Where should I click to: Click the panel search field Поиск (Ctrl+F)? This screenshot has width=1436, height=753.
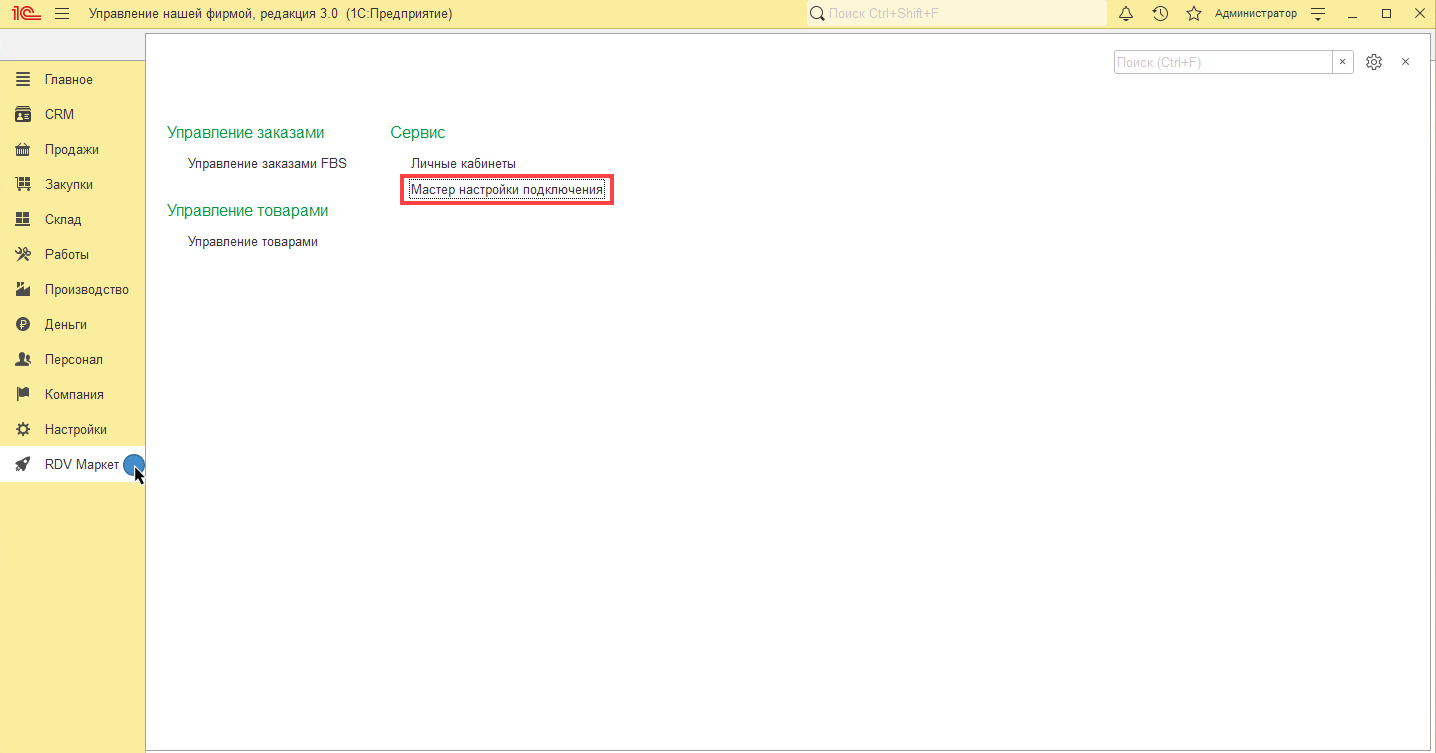click(x=1223, y=62)
